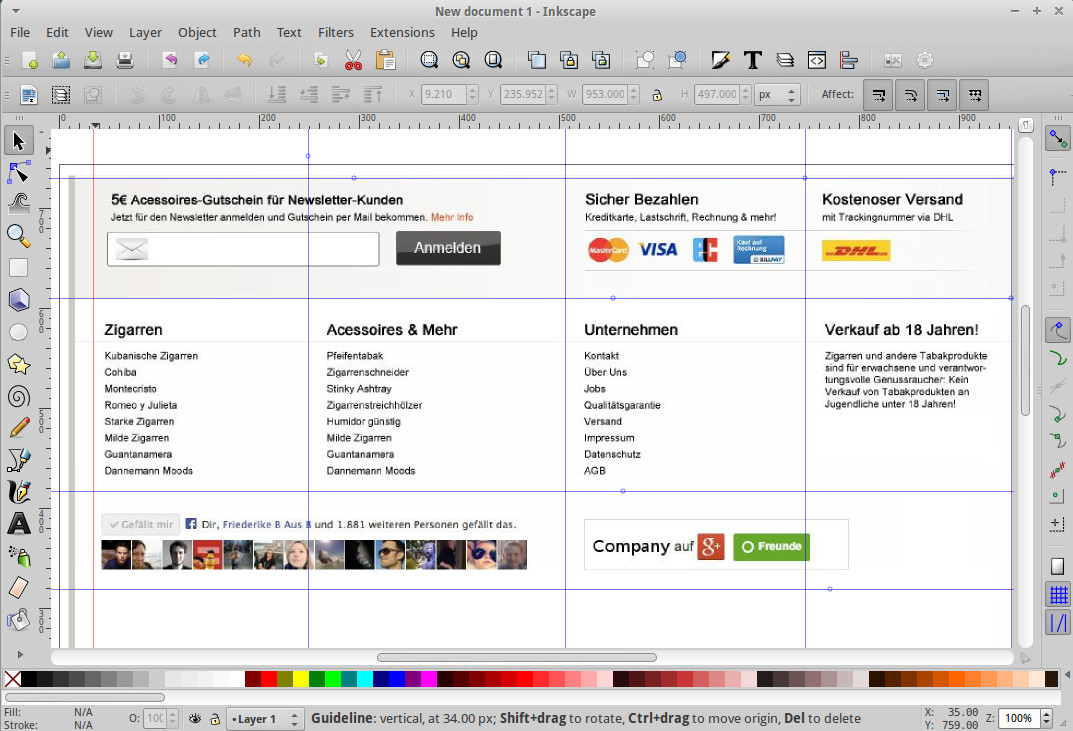Pick the Spiral drawing tool
Viewport: 1073px width, 731px height.
18,396
